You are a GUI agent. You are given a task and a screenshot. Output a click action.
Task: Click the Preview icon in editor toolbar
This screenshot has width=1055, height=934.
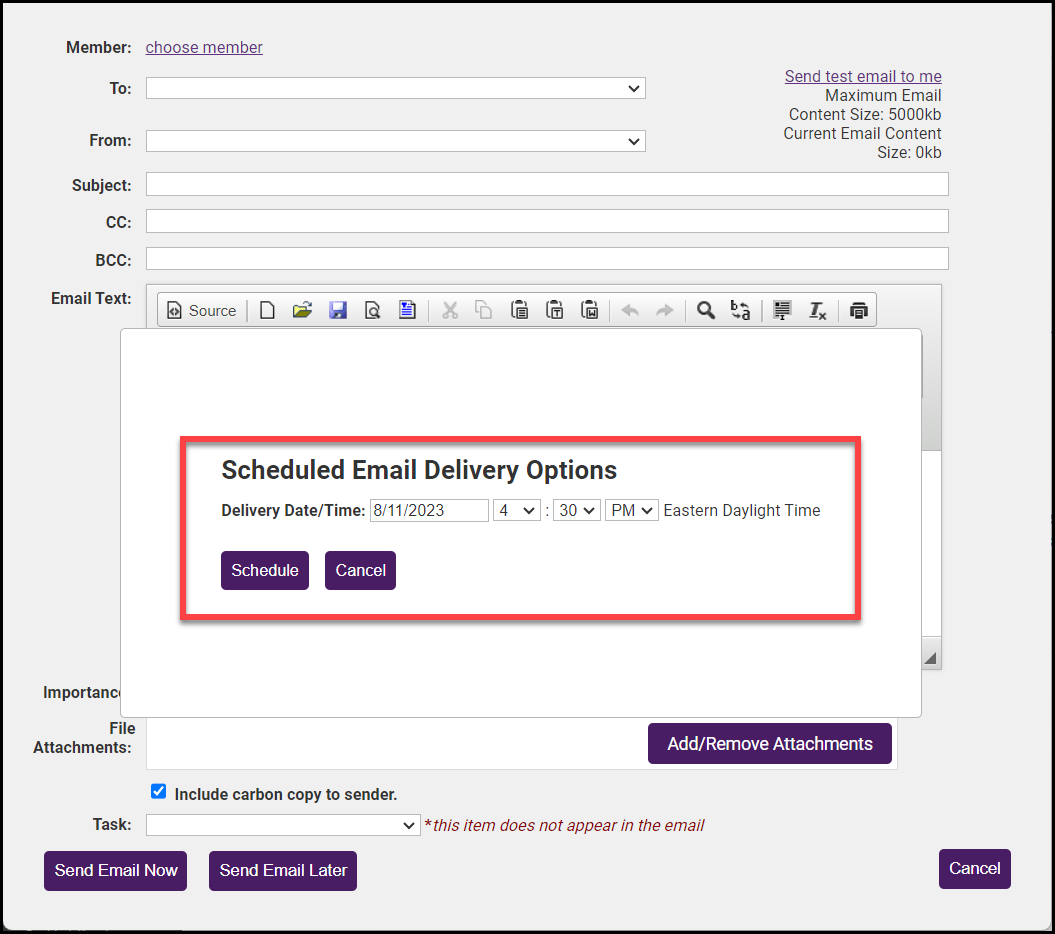coord(372,311)
